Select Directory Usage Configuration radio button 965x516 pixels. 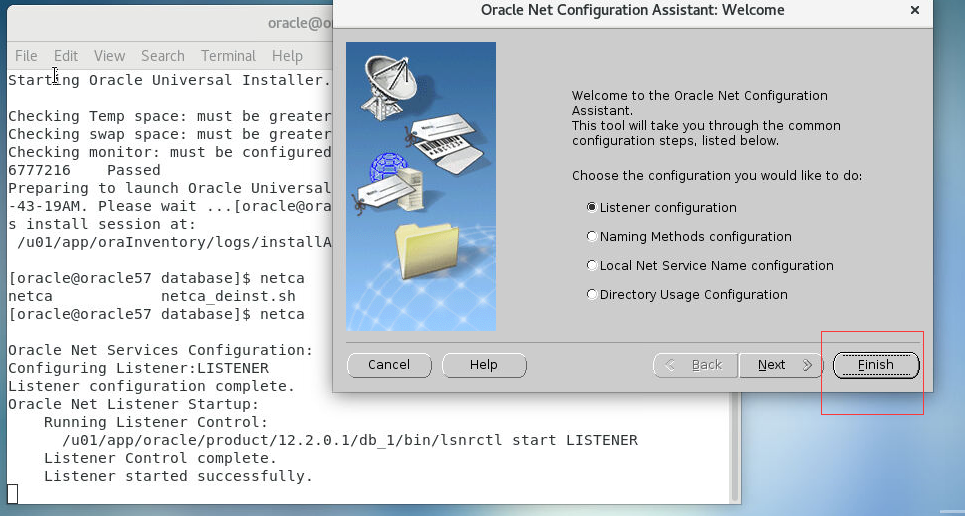tap(591, 294)
